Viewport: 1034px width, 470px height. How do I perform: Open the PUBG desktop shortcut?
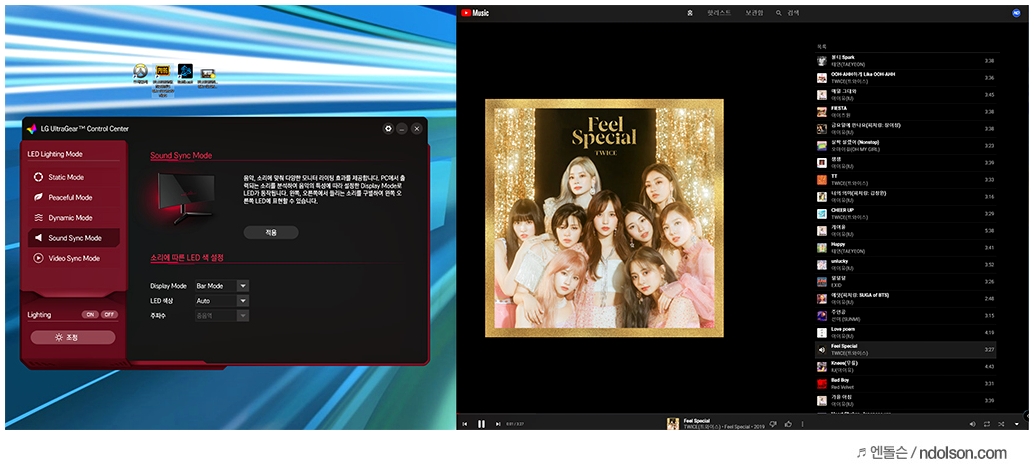[x=162, y=79]
